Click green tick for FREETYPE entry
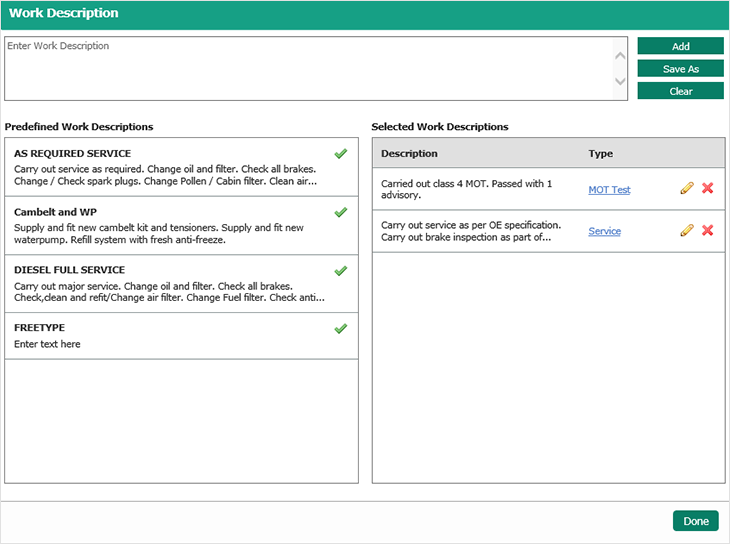Image resolution: width=730 pixels, height=544 pixels. click(x=340, y=328)
